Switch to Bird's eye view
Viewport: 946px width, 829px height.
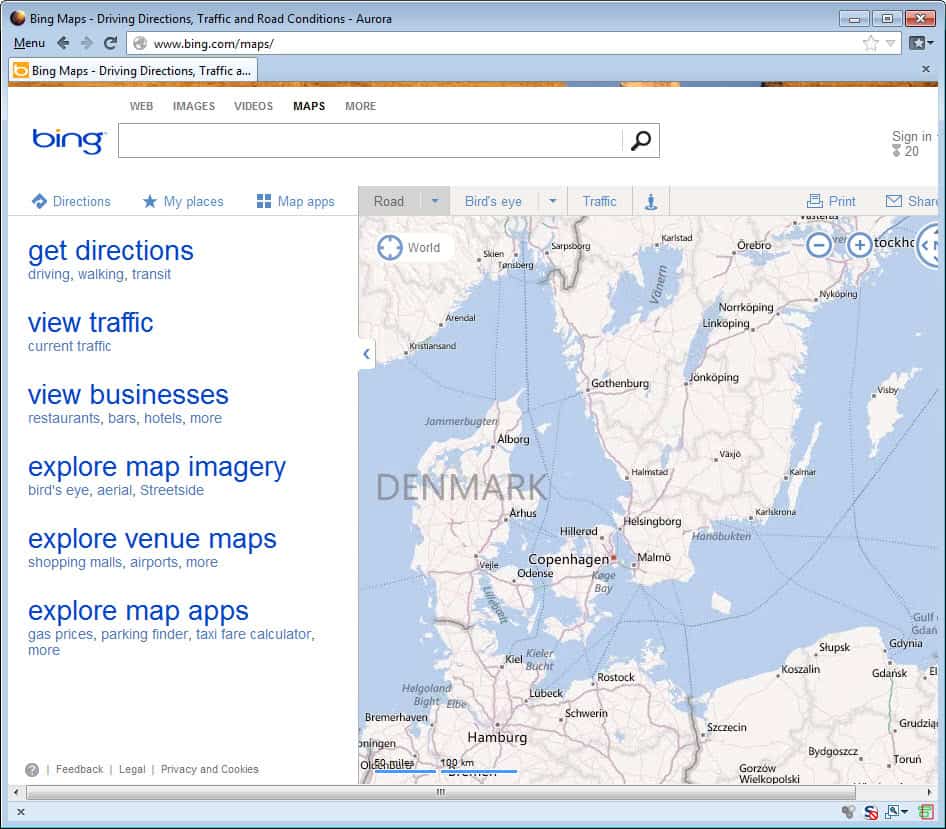tap(493, 201)
